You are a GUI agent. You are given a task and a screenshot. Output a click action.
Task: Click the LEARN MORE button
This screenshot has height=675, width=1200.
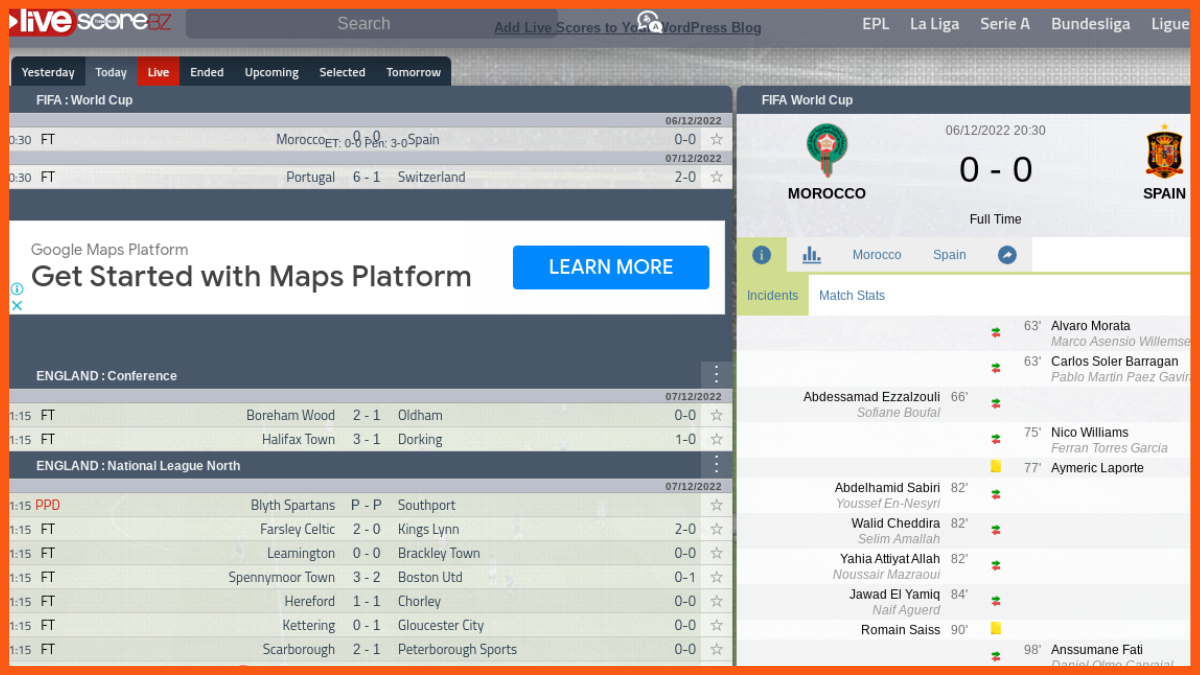click(x=610, y=267)
